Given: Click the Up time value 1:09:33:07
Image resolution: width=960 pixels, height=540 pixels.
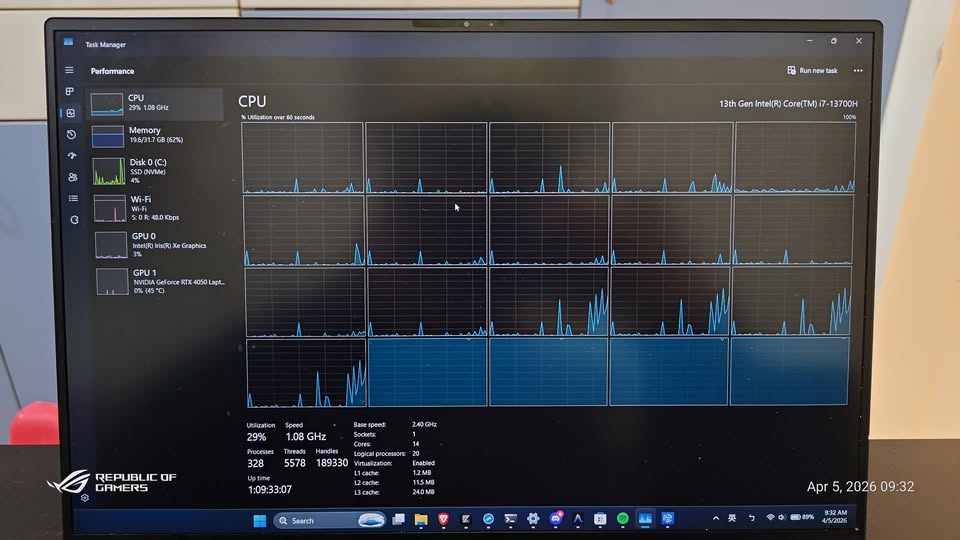Looking at the screenshot, I should point(269,490).
